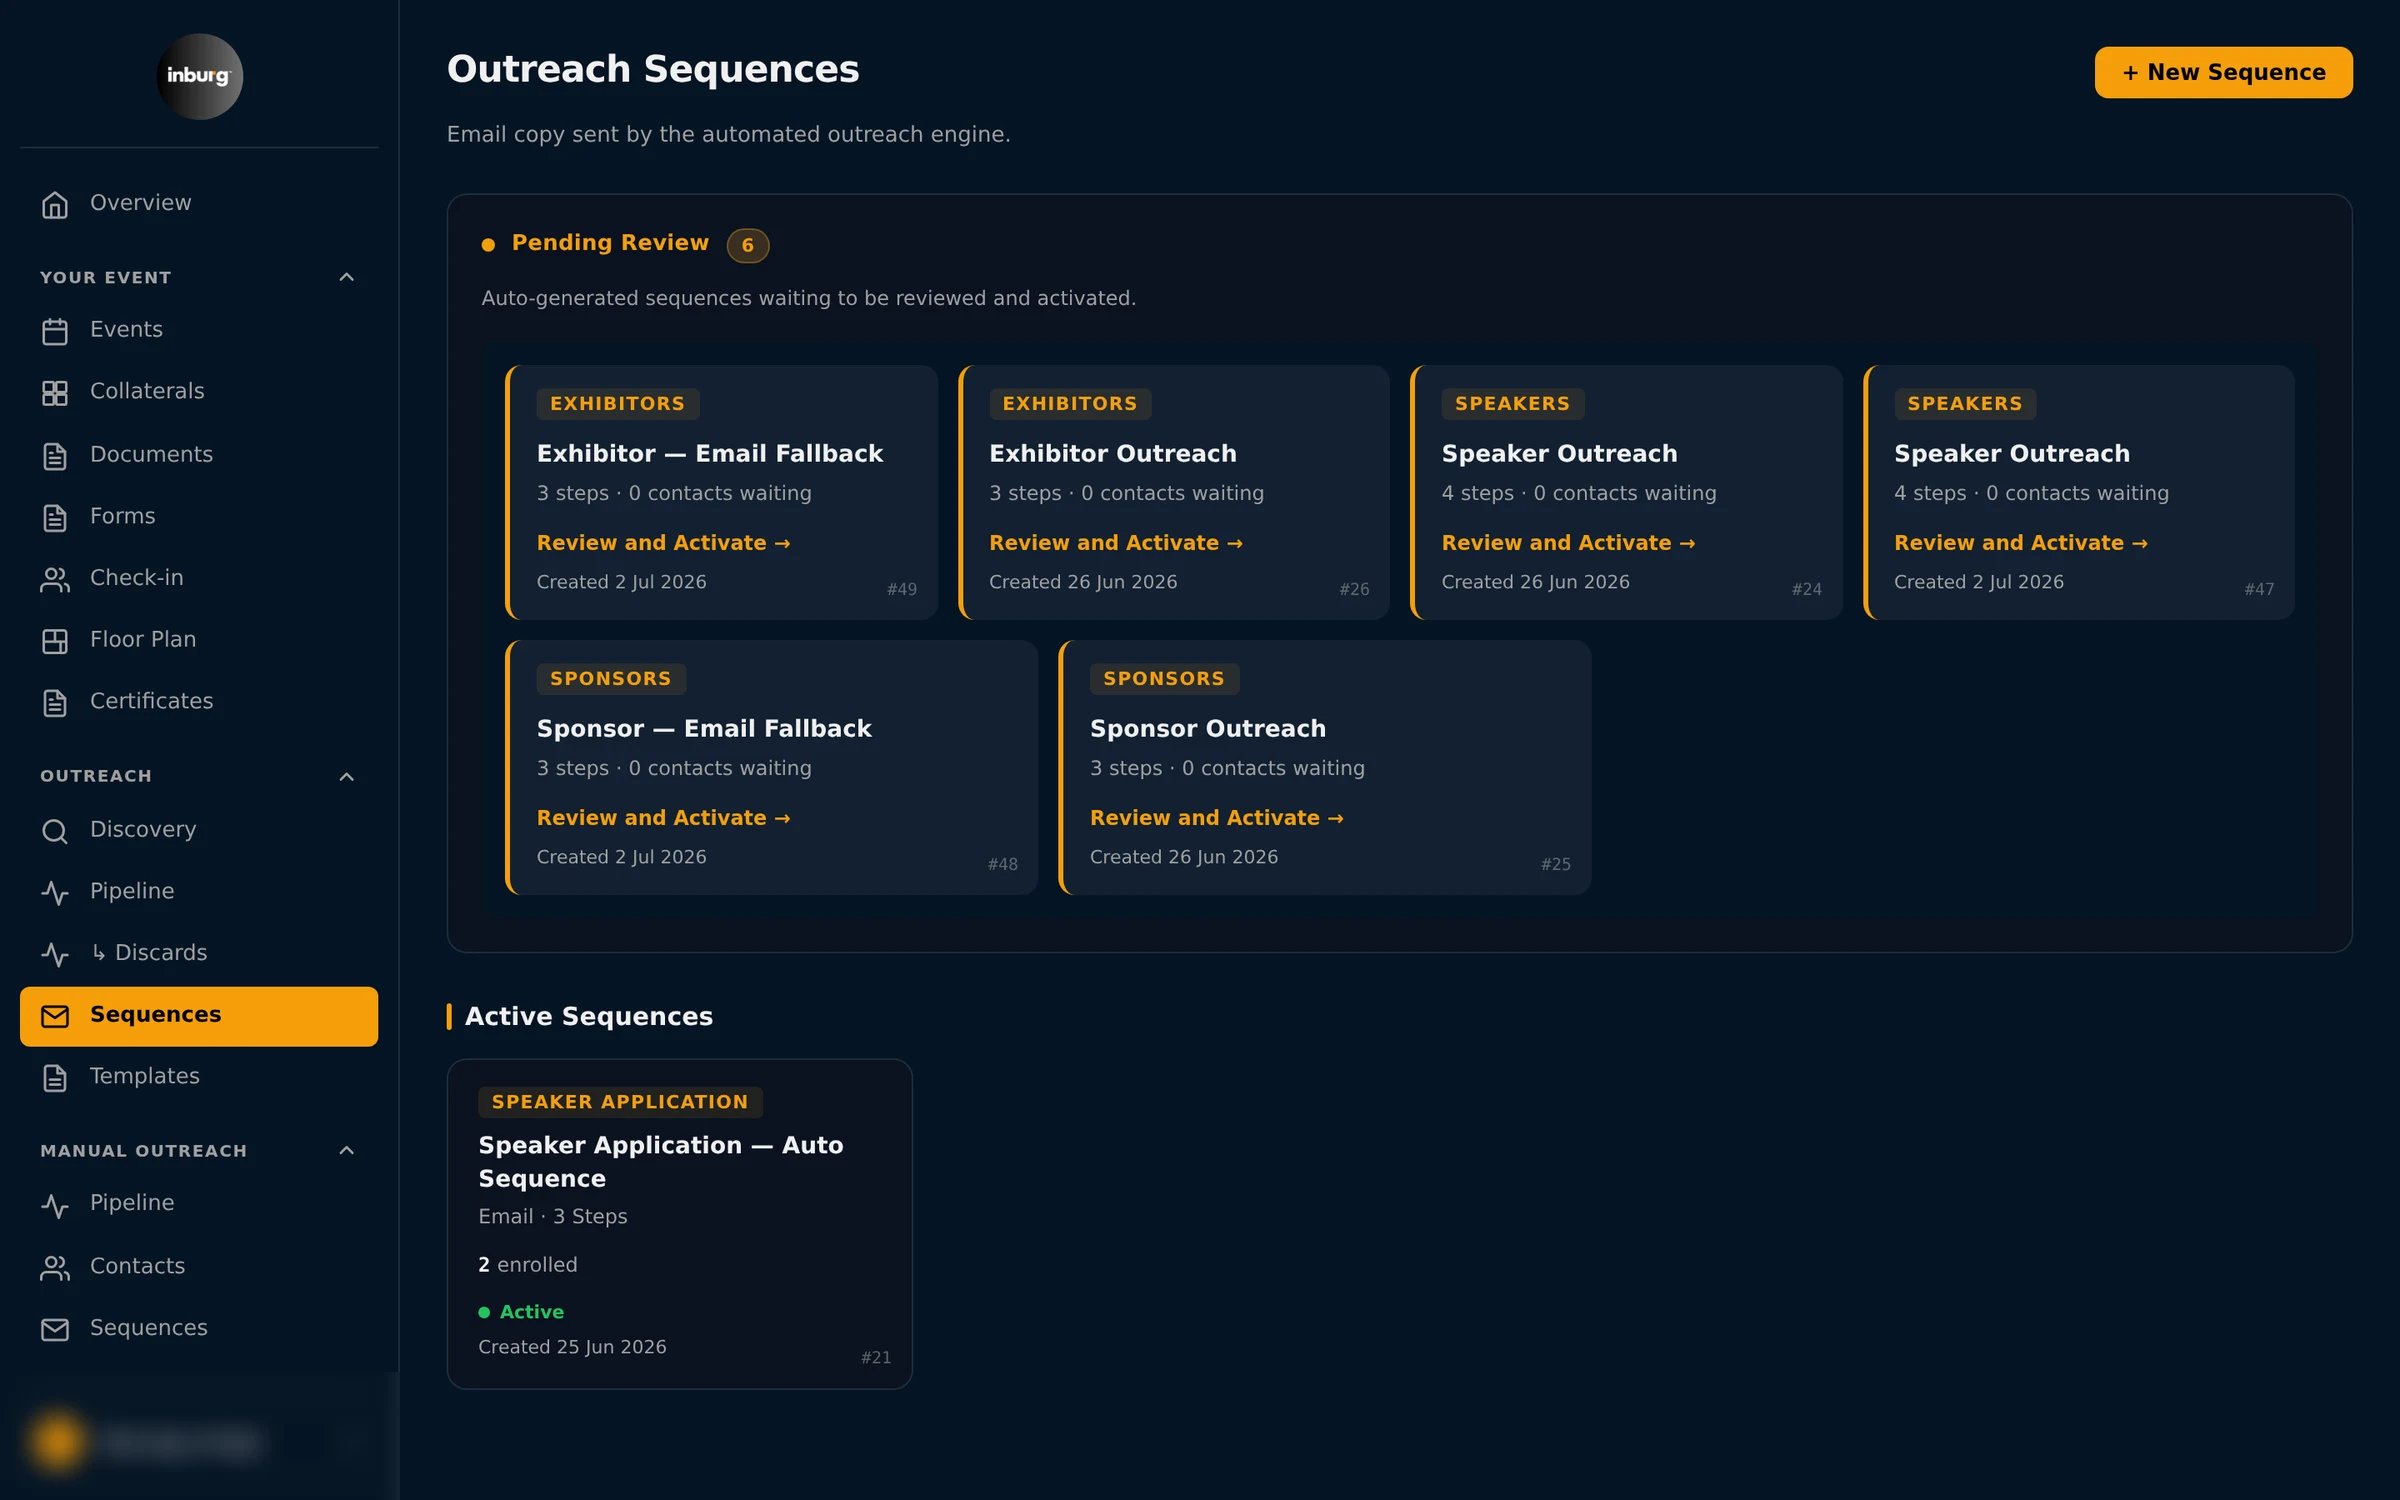Click the Active Sequences heading
The image size is (2400, 1500).
[x=588, y=1016]
